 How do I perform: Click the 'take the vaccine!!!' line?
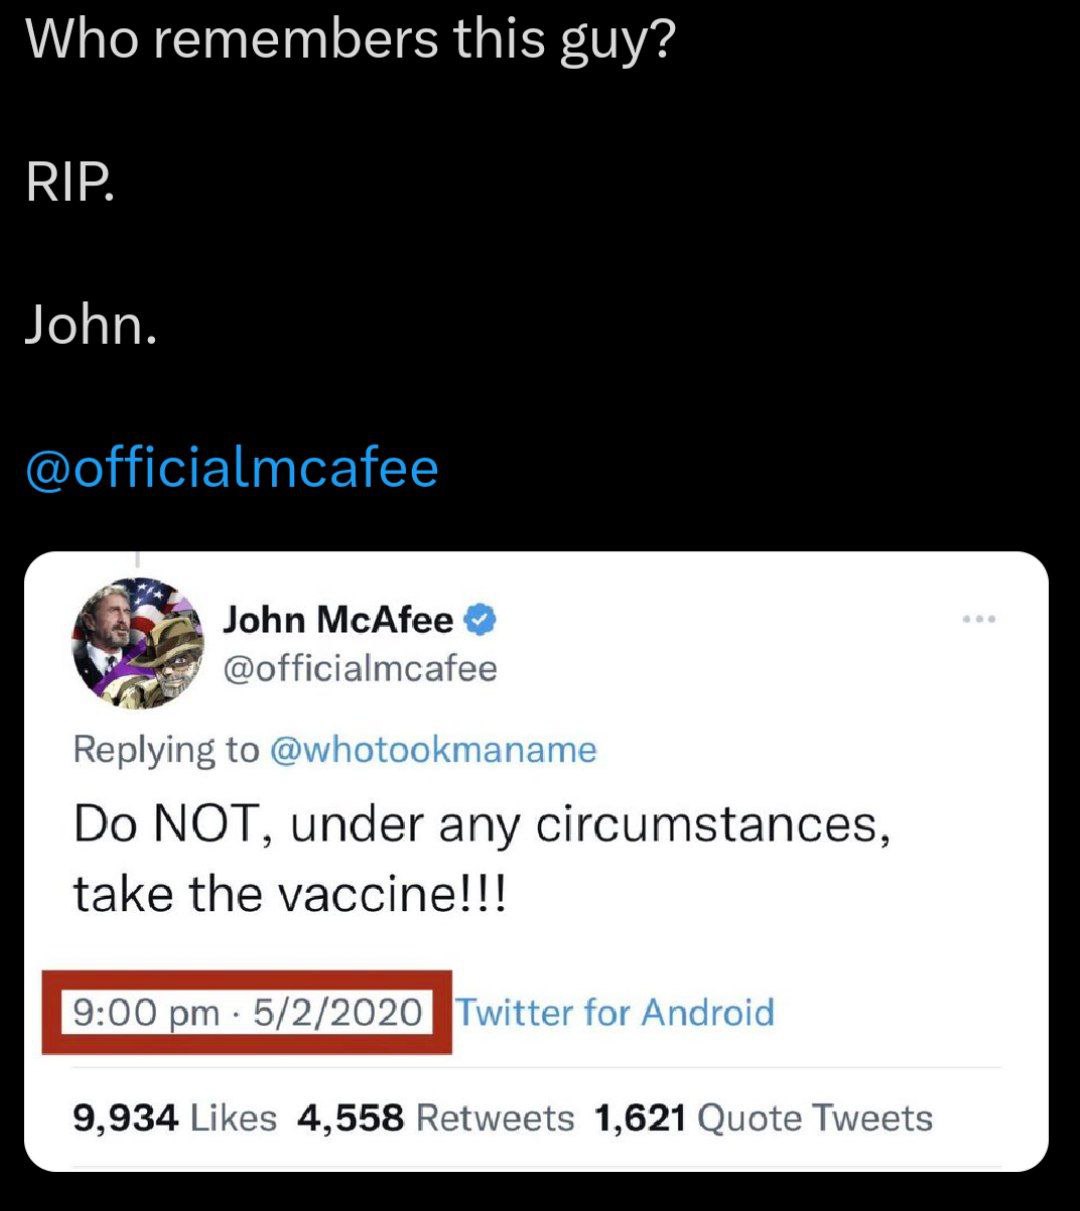coord(290,893)
